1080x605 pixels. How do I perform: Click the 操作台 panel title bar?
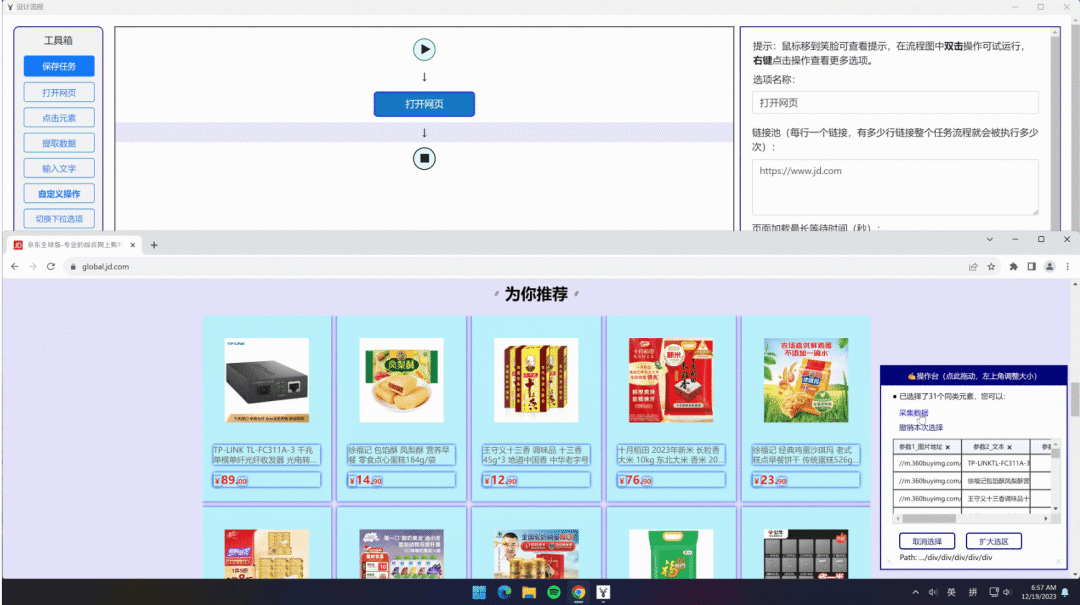click(973, 376)
